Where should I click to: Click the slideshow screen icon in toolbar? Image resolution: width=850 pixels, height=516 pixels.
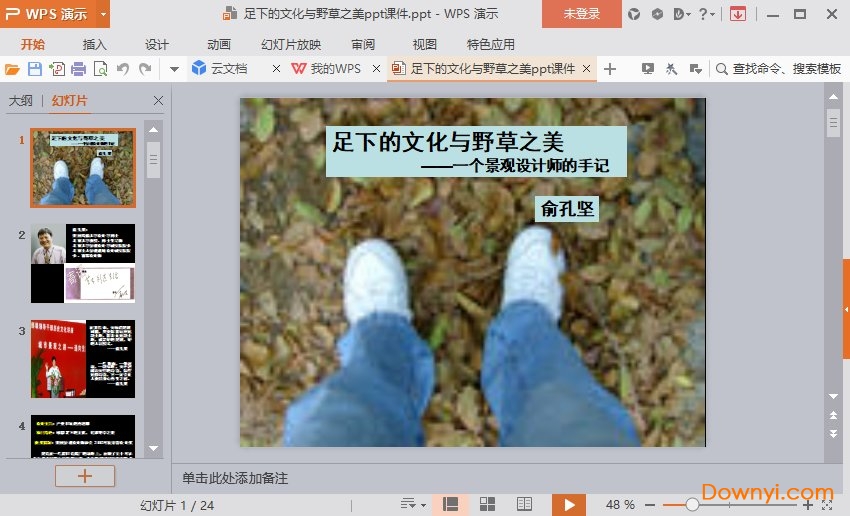647,69
